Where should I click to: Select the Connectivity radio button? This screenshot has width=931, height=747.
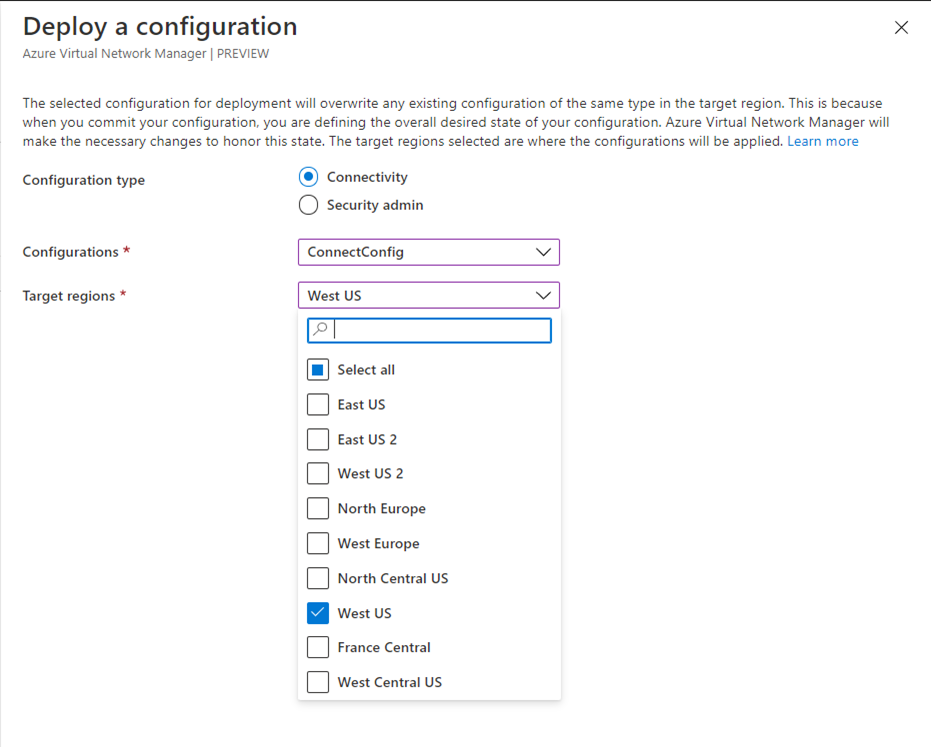coord(309,177)
